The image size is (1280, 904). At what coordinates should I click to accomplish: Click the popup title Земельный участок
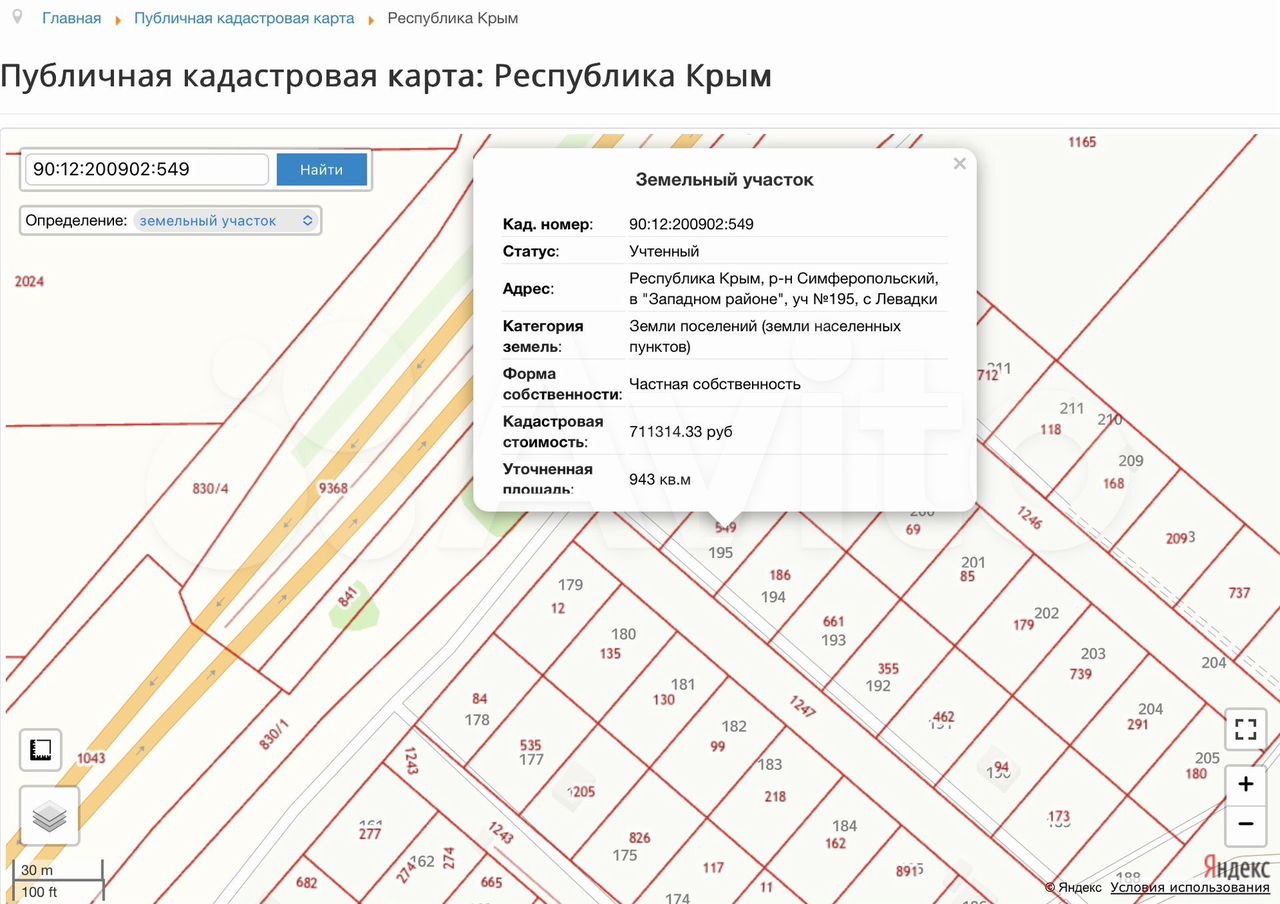[x=725, y=180]
